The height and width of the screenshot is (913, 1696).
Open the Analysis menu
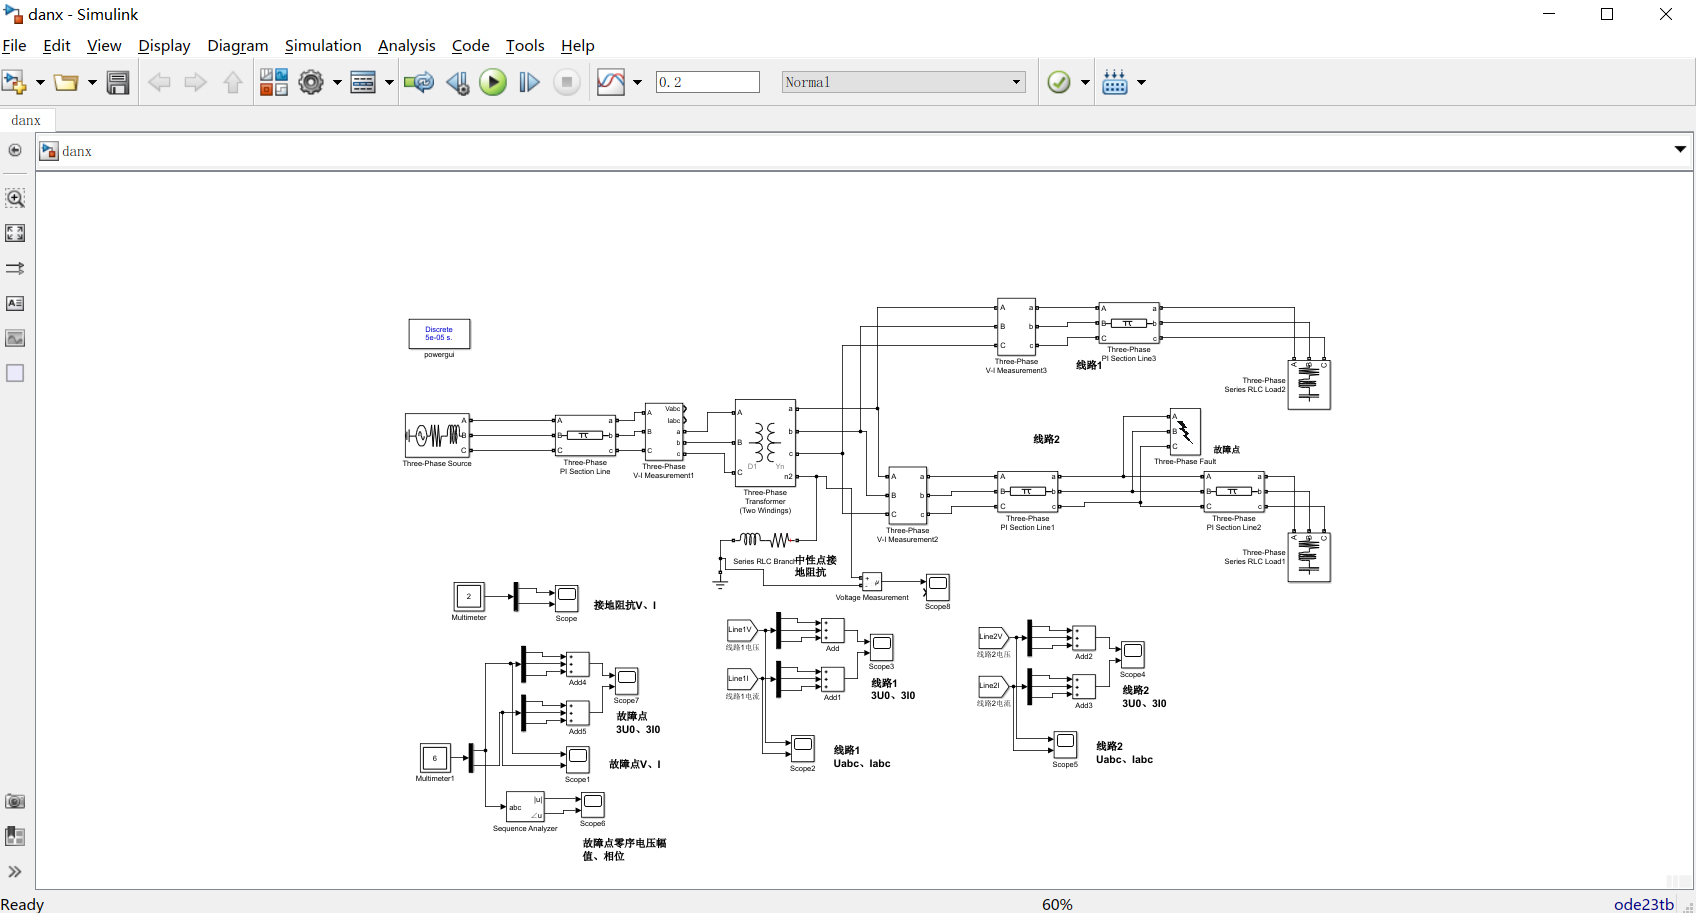[x=406, y=45]
